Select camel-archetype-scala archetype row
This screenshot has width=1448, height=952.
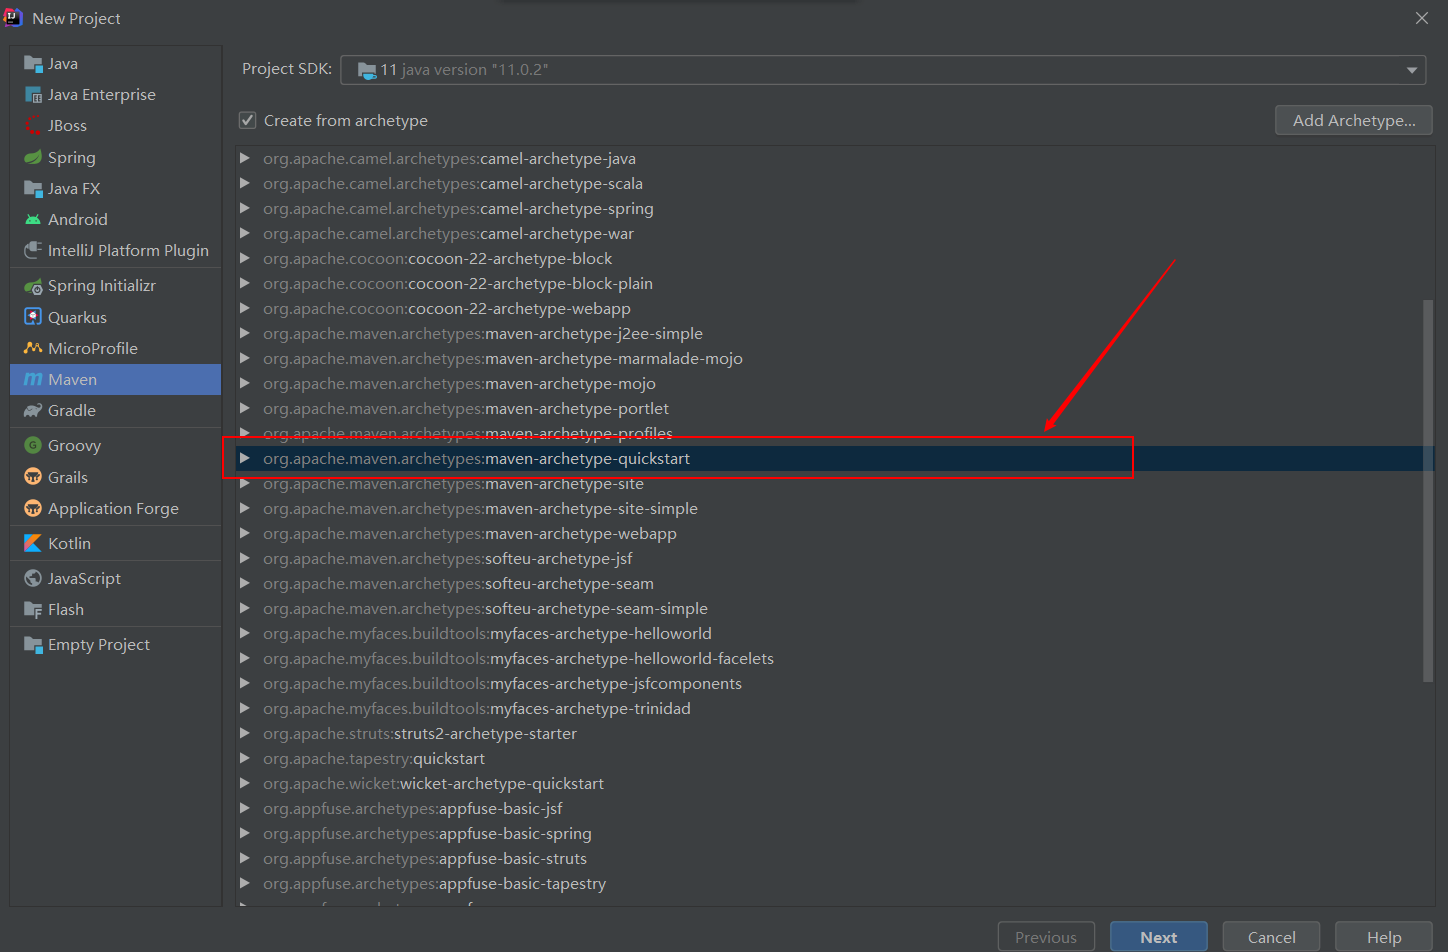pyautogui.click(x=835, y=184)
